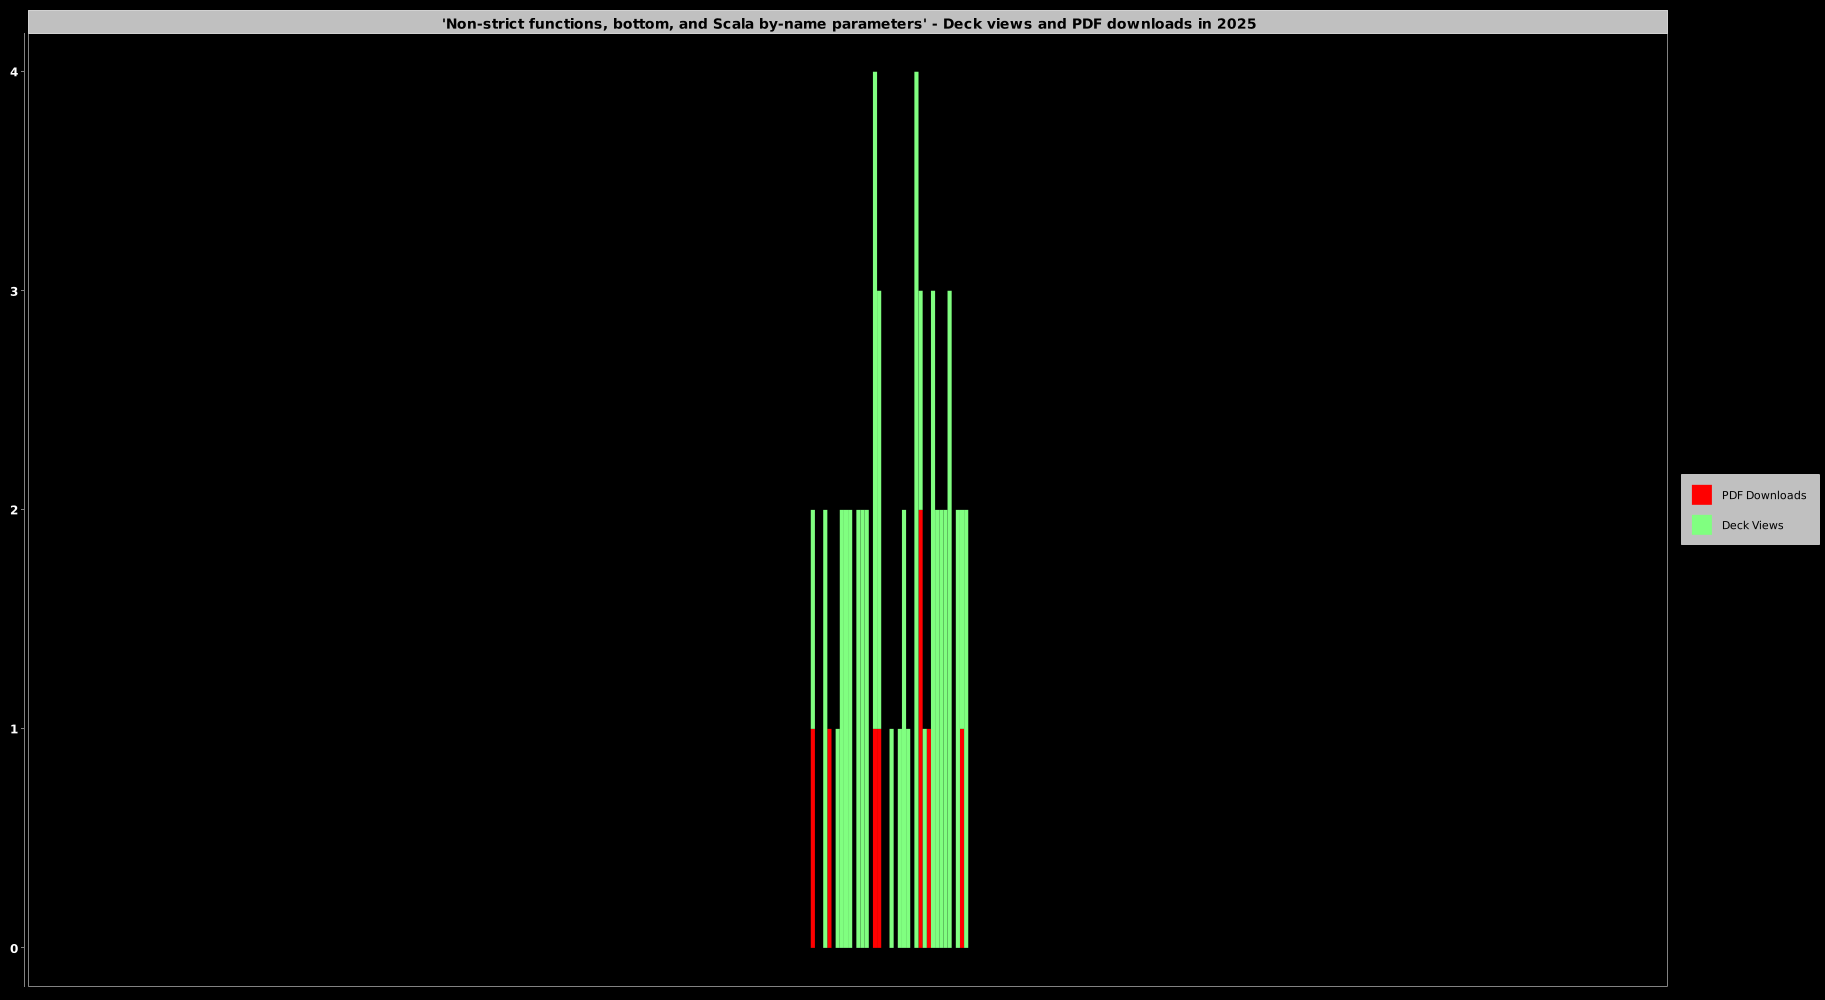Select the tallest red bar reaching 2

[x=921, y=730]
